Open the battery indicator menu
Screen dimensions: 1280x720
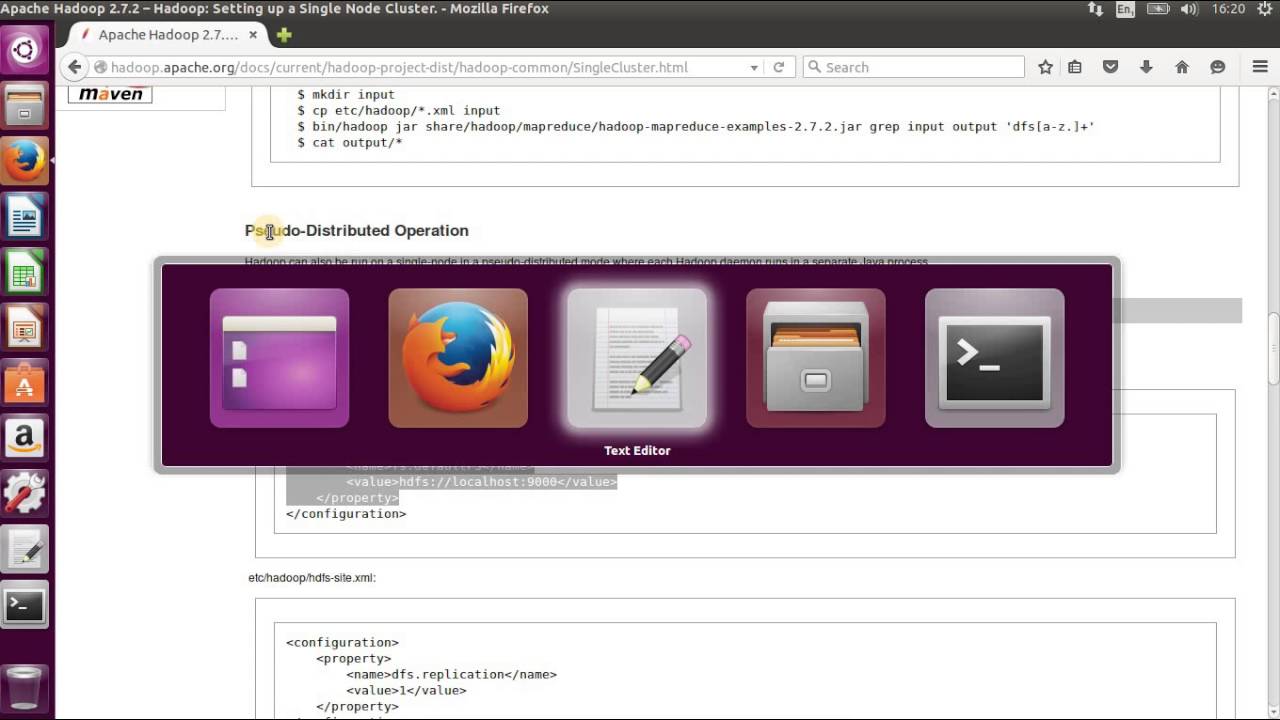click(x=1158, y=9)
